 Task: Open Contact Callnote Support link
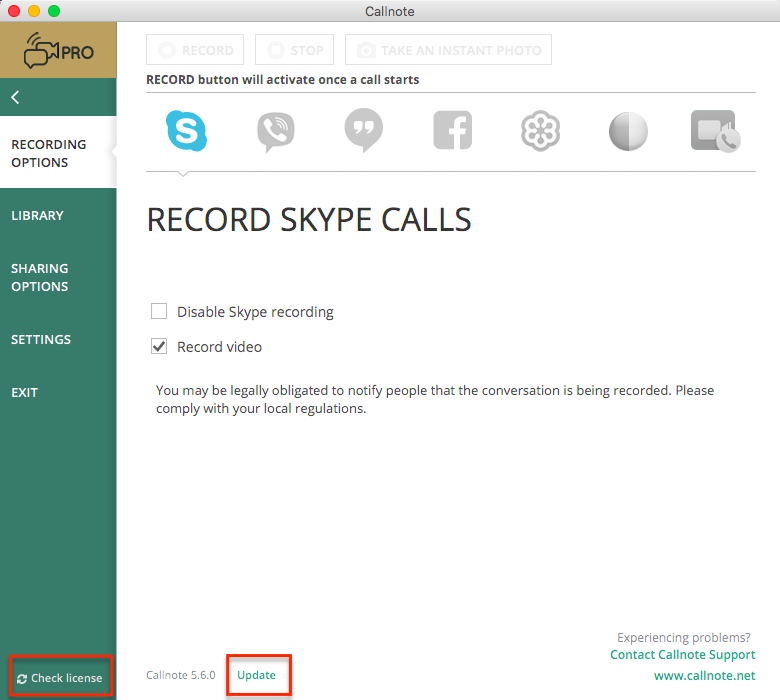(682, 655)
